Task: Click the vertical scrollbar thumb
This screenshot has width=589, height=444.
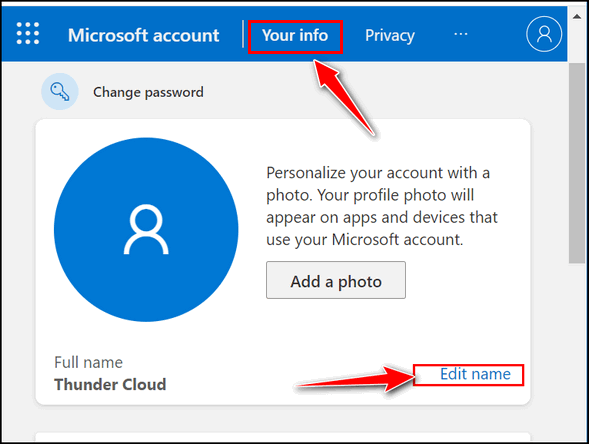Action: (x=577, y=163)
